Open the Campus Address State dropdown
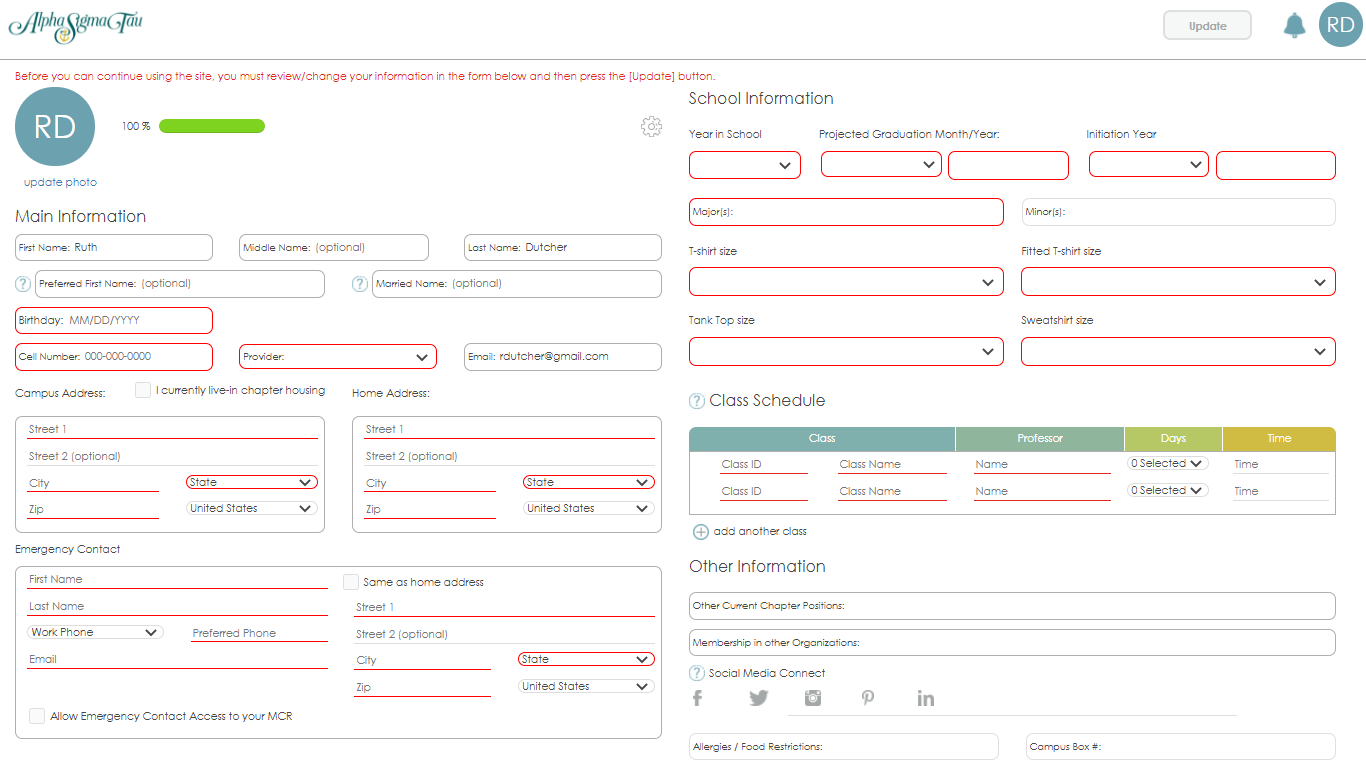 click(252, 482)
